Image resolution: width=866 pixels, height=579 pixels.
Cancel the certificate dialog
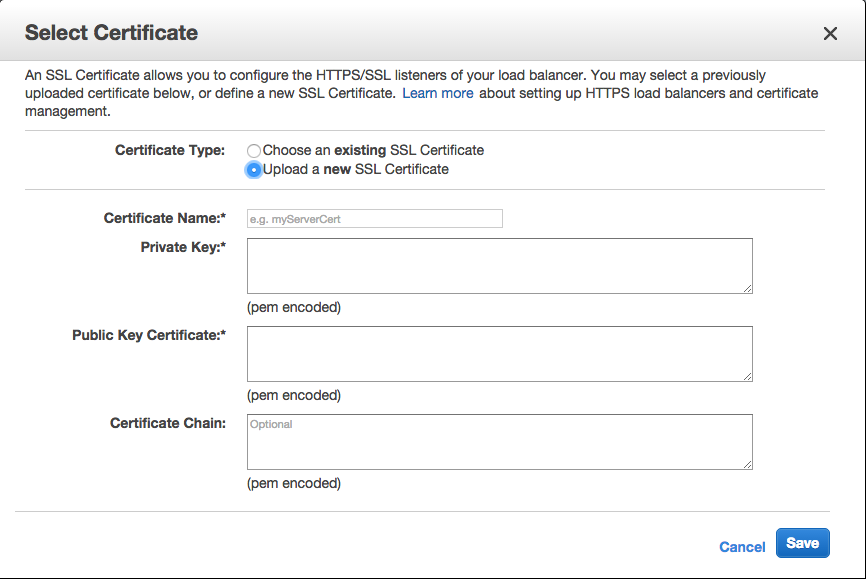pyautogui.click(x=742, y=547)
